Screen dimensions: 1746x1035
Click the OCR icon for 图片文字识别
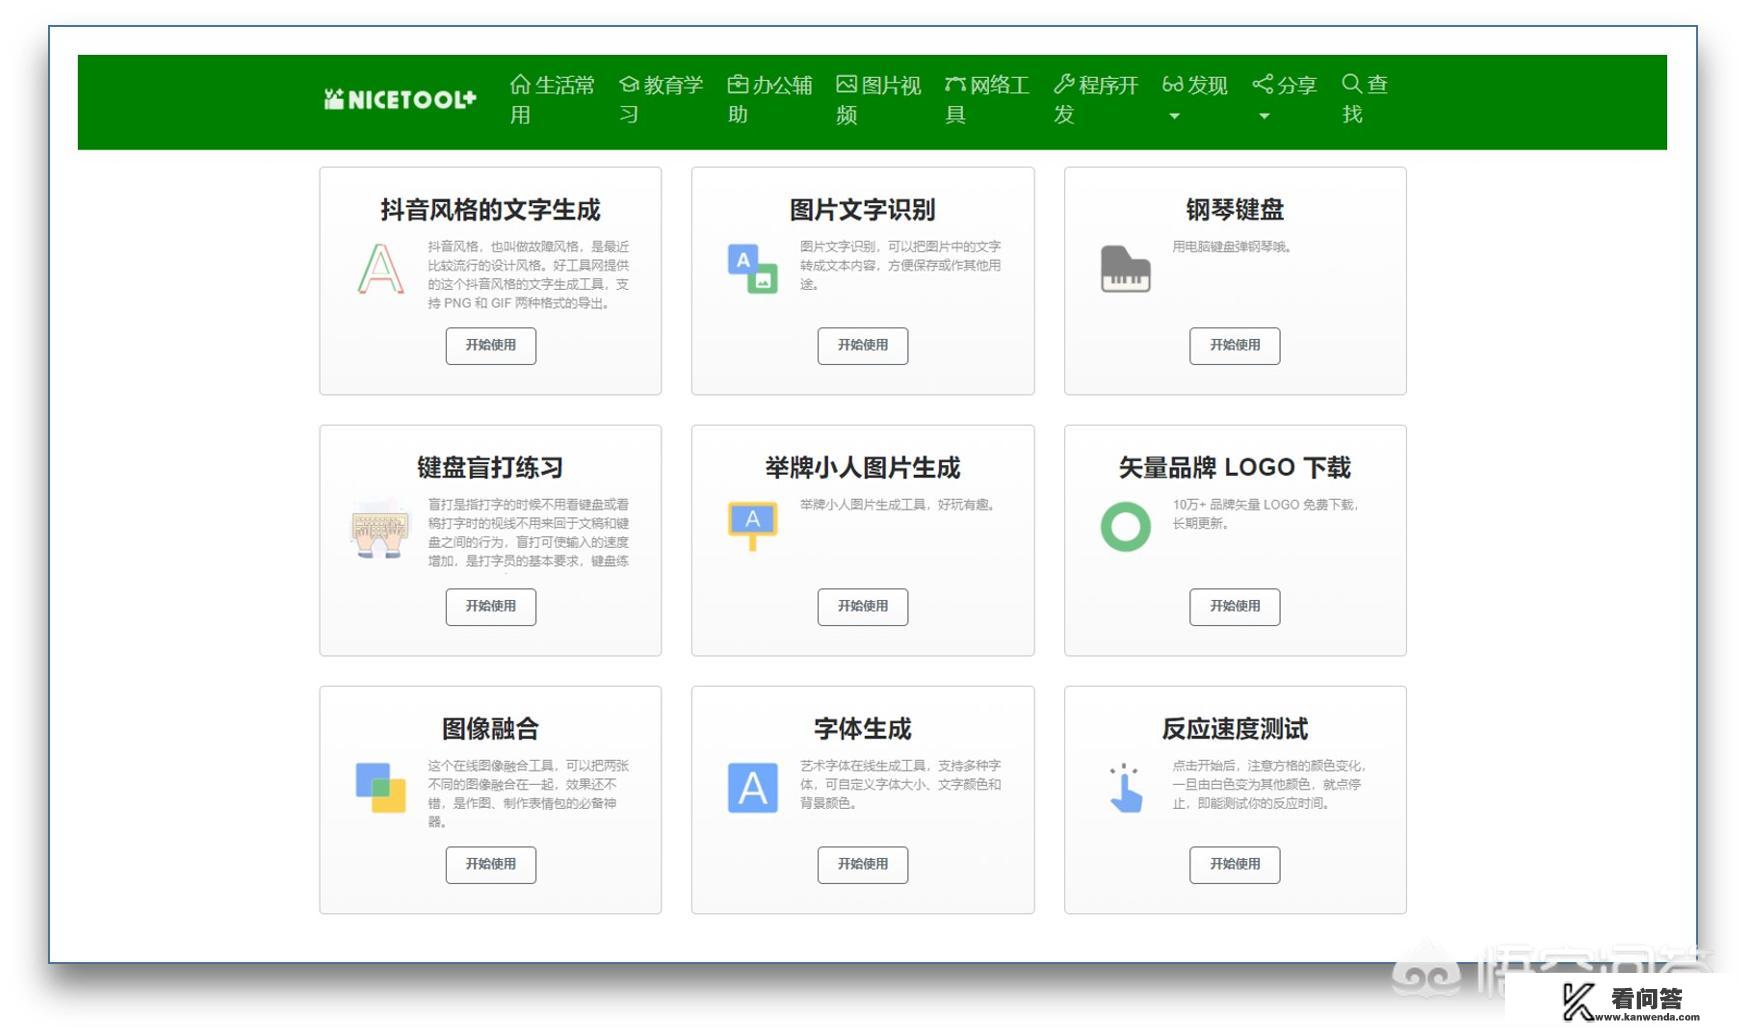[753, 269]
